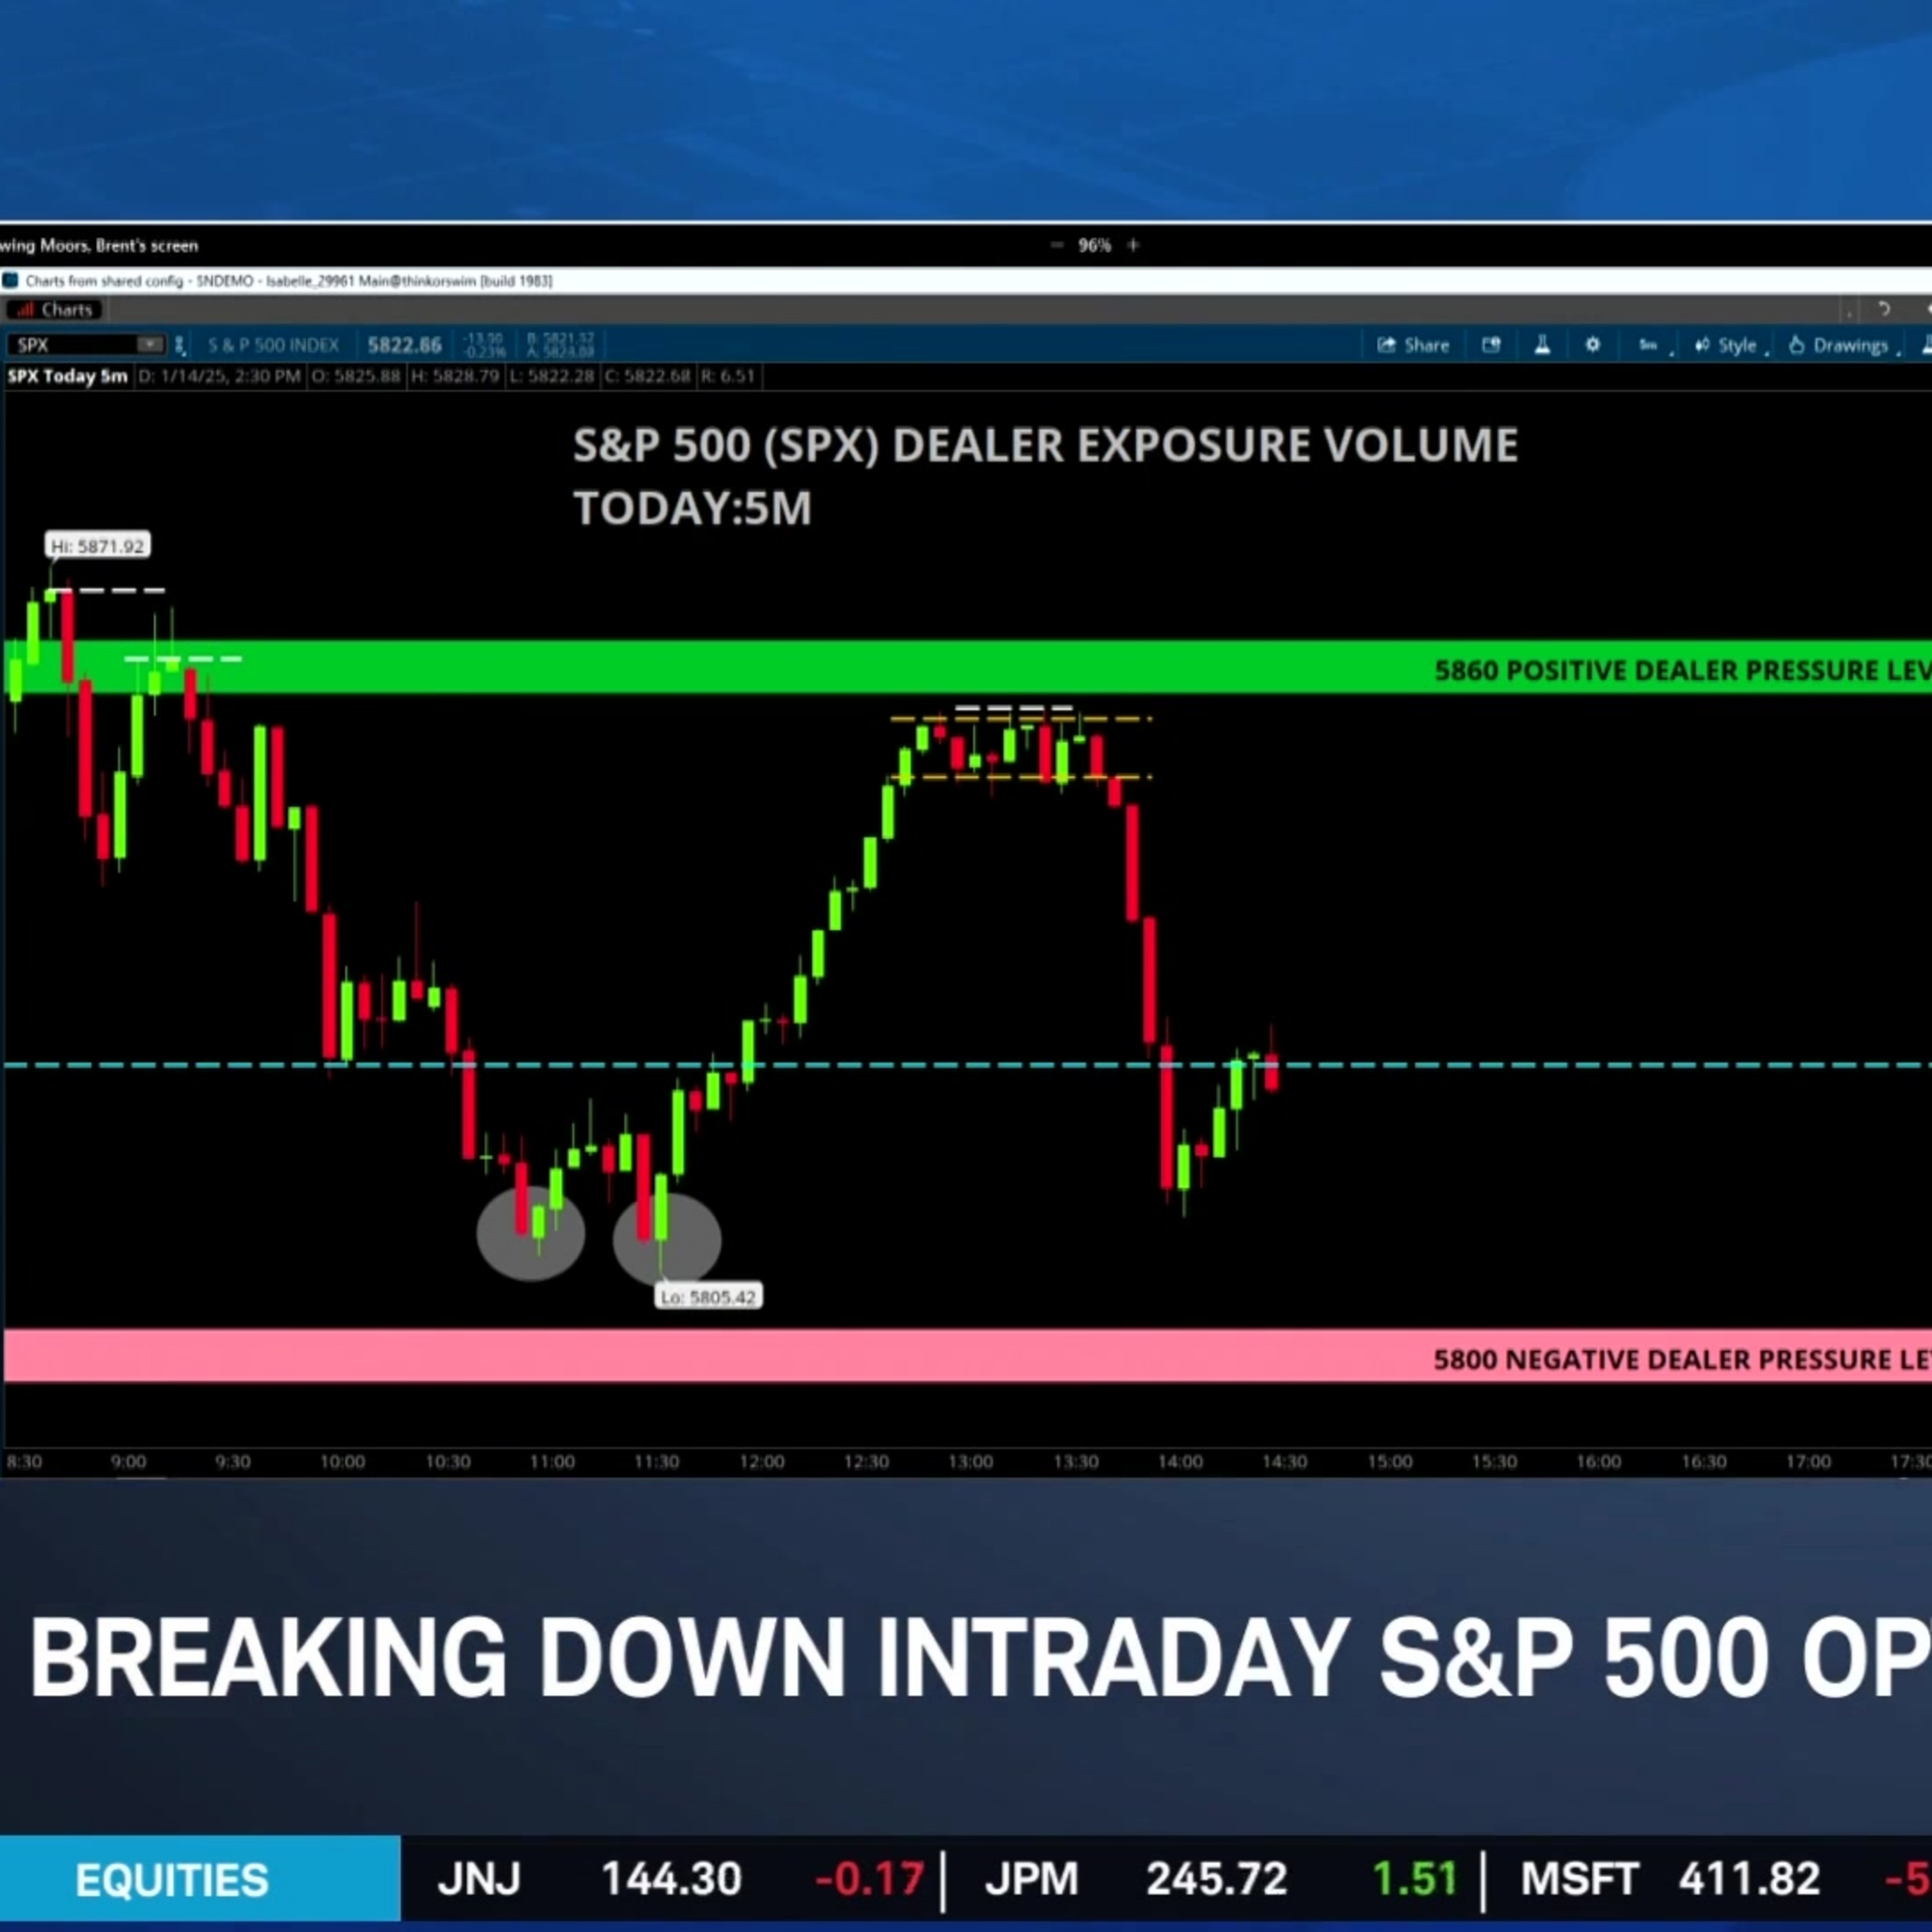Click the green 5860 positive dealer pressure band
1932x1932 pixels.
(968, 667)
